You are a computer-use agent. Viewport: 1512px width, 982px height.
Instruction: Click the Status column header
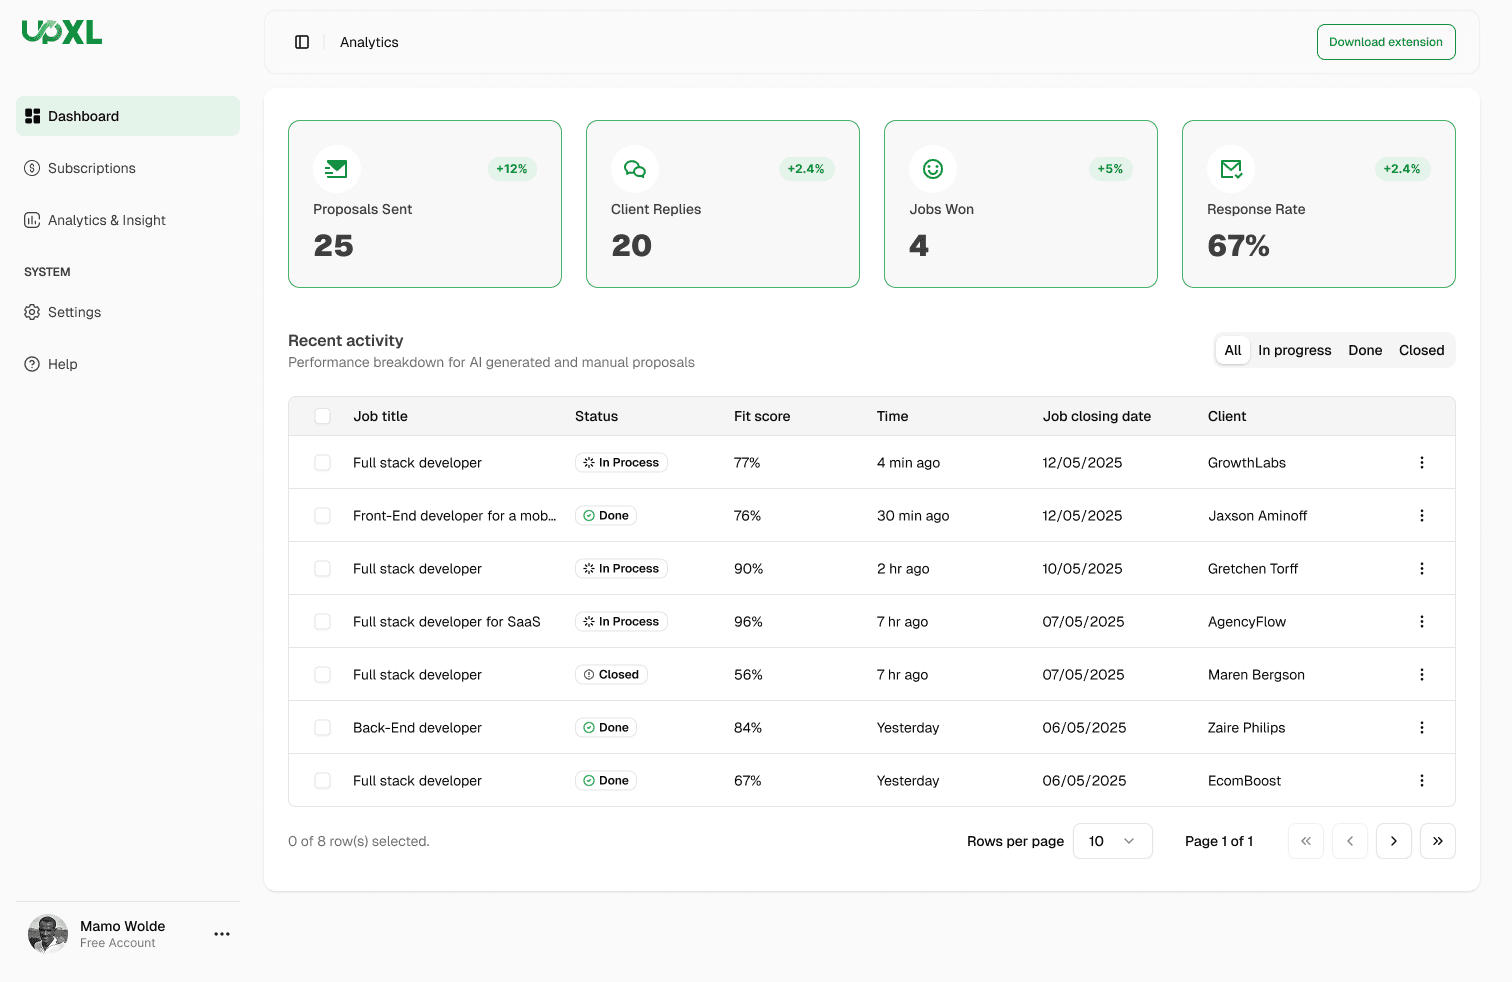coord(596,416)
